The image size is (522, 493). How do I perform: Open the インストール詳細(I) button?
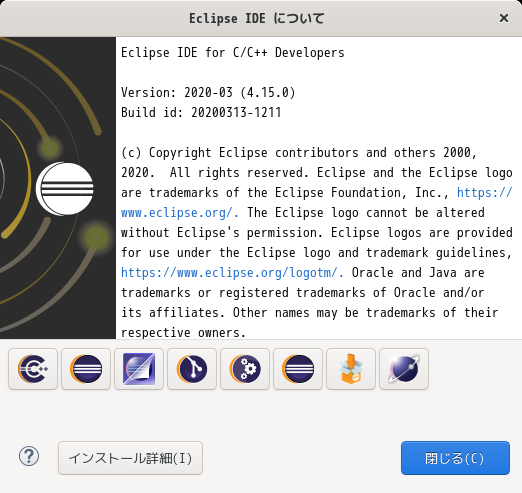130,458
